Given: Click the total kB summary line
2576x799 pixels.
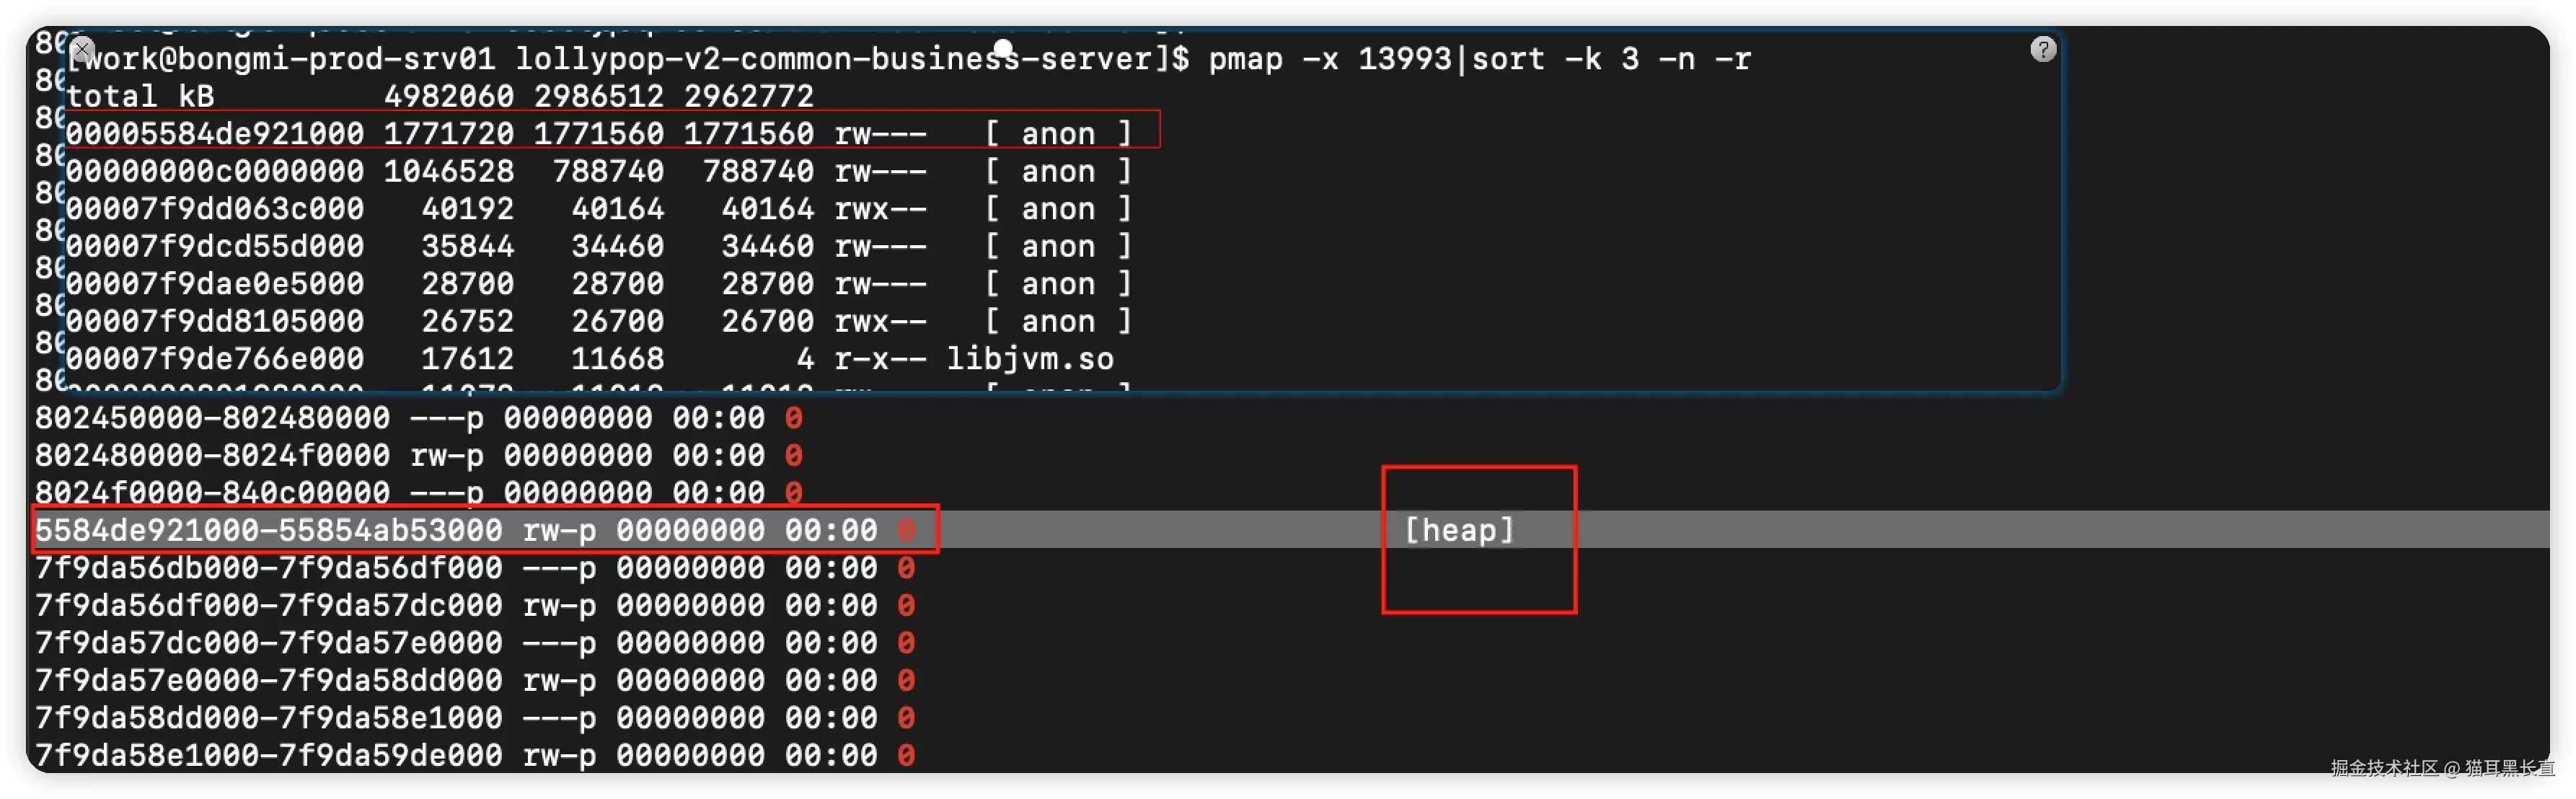Looking at the screenshot, I should pyautogui.click(x=440, y=96).
